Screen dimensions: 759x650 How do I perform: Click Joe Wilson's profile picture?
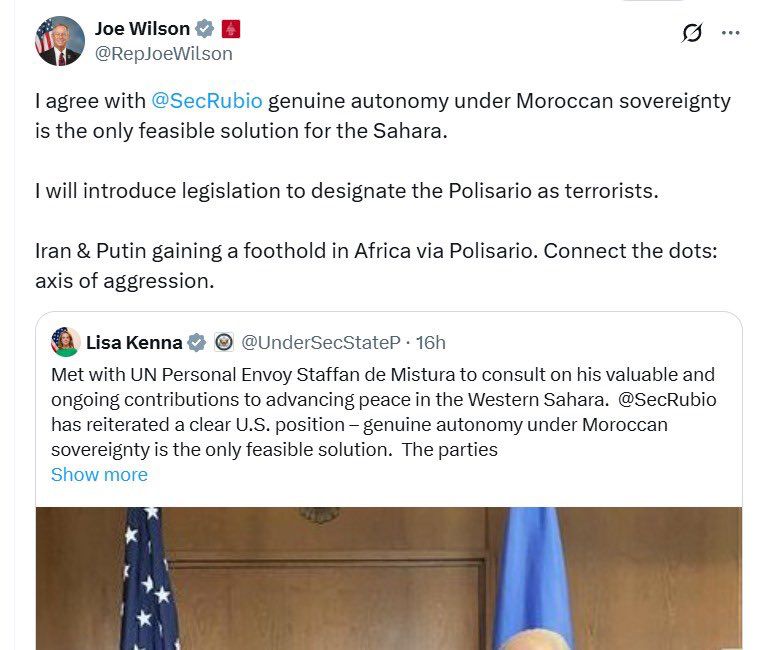click(x=59, y=41)
